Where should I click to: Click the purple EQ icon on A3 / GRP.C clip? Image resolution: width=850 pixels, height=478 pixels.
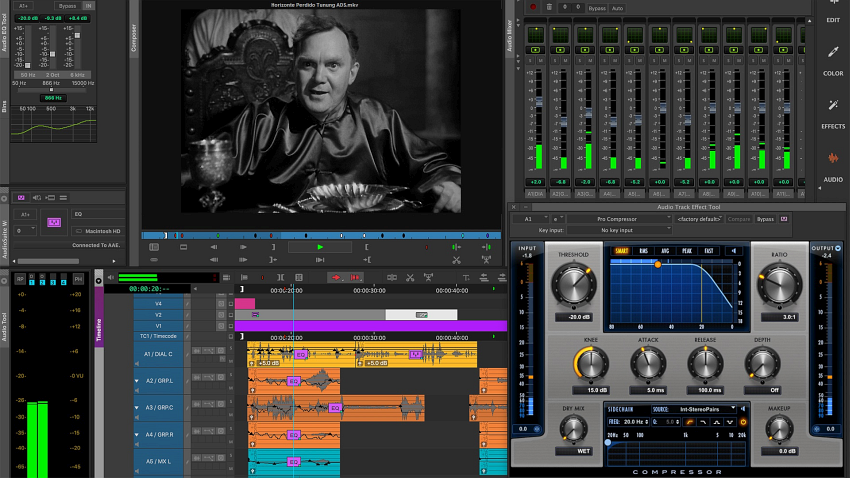pyautogui.click(x=335, y=408)
